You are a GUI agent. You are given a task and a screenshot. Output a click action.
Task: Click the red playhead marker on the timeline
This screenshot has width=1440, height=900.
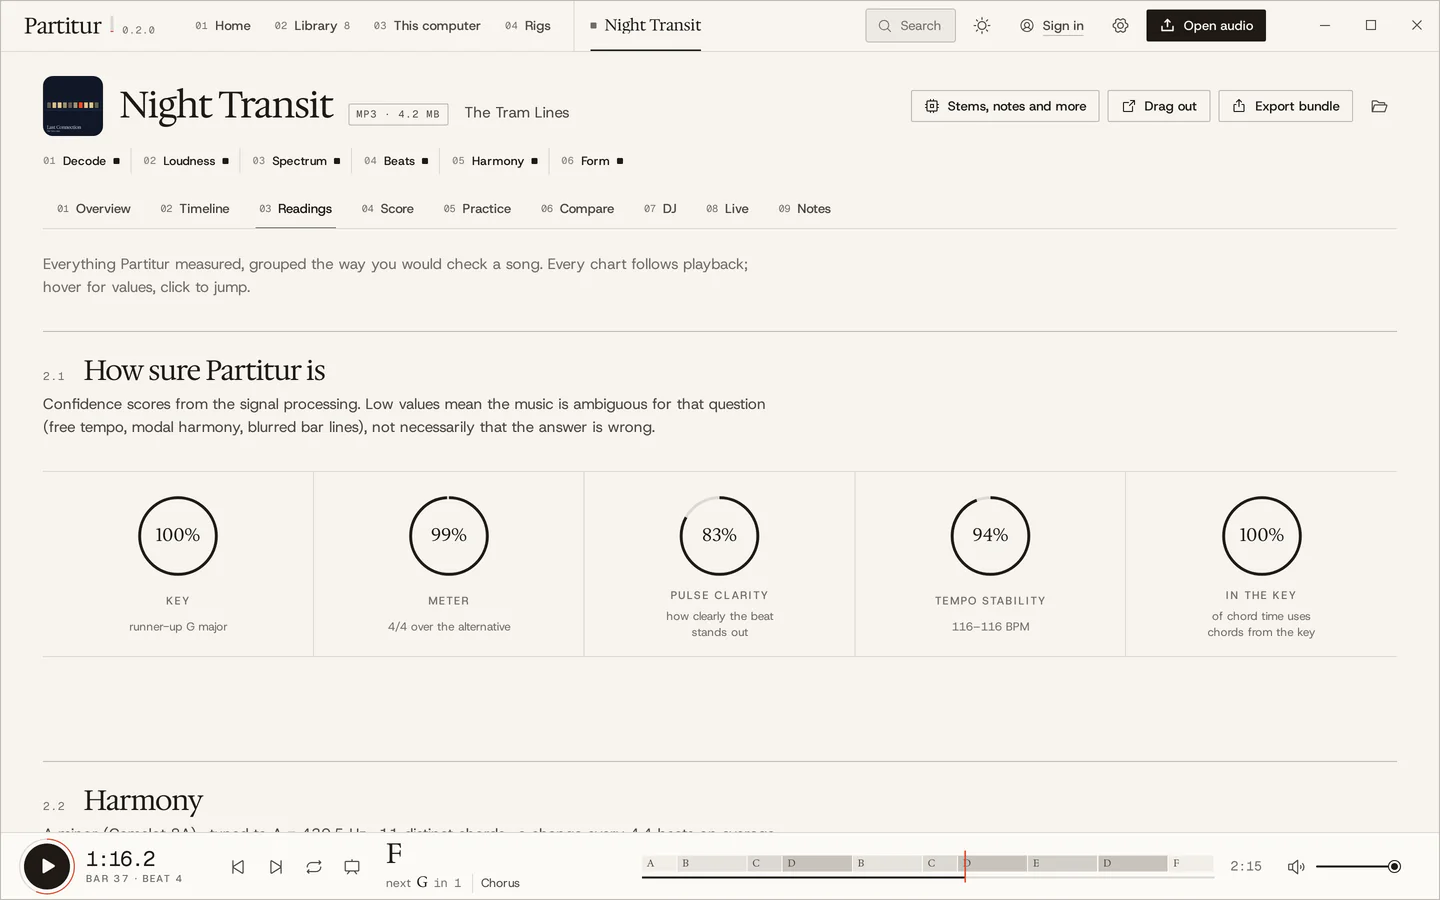pos(965,866)
